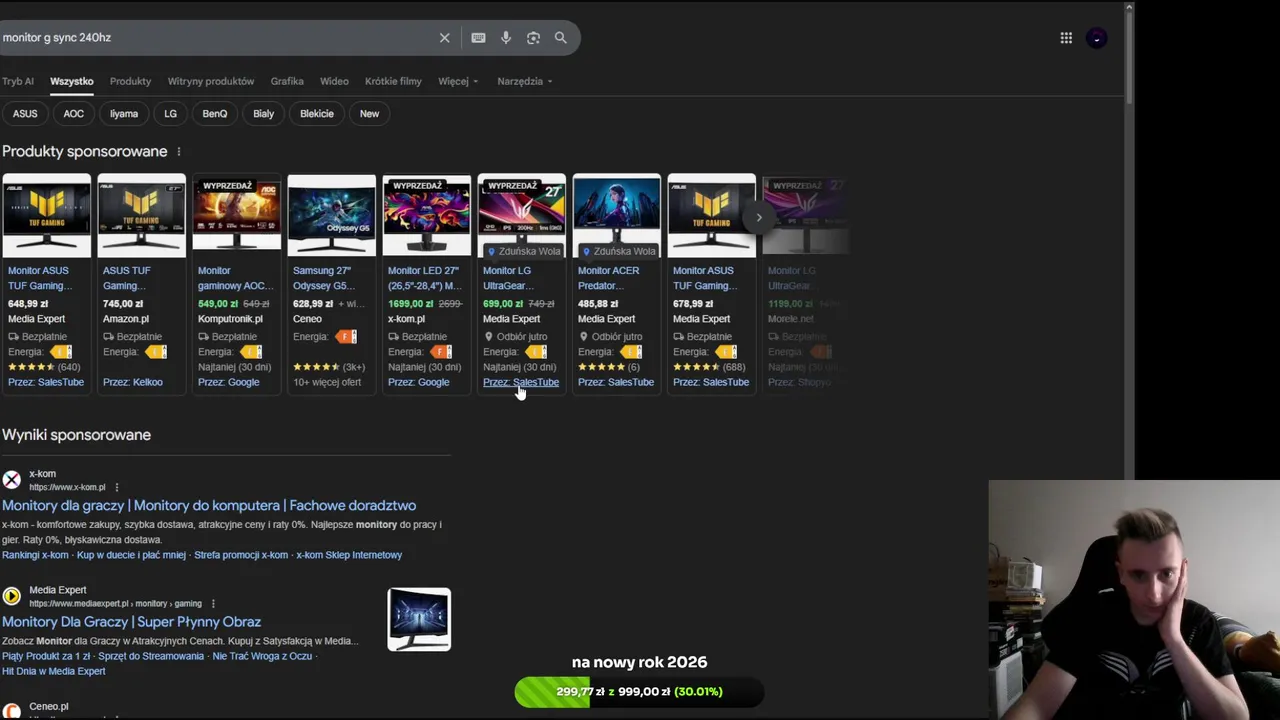The width and height of the screenshot is (1280, 720).
Task: Open Samsung 27" Odyssey G5 thumbnail image
Action: (332, 216)
